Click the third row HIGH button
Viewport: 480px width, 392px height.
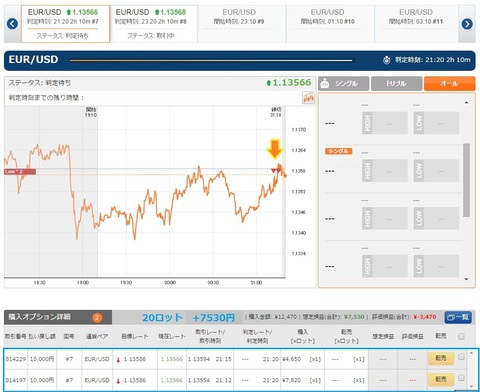tap(385, 218)
